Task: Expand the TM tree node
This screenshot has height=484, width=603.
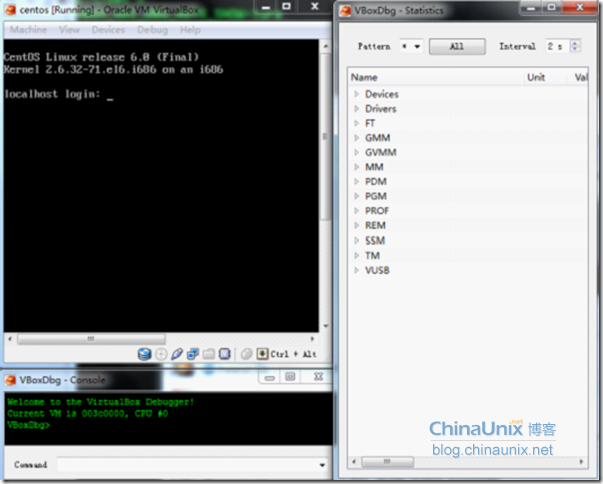Action: coord(356,256)
